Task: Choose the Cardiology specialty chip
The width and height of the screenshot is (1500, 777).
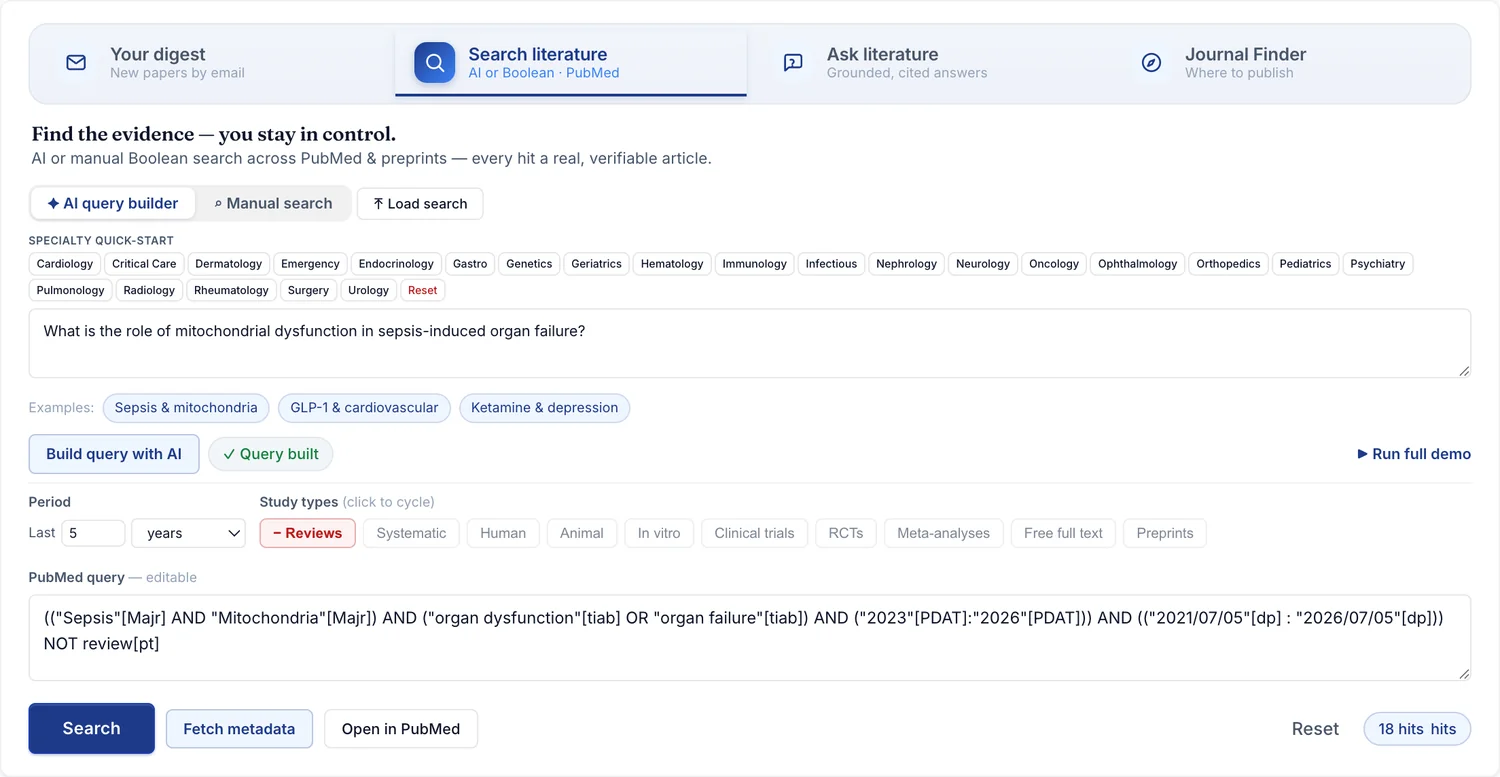Action: click(65, 264)
